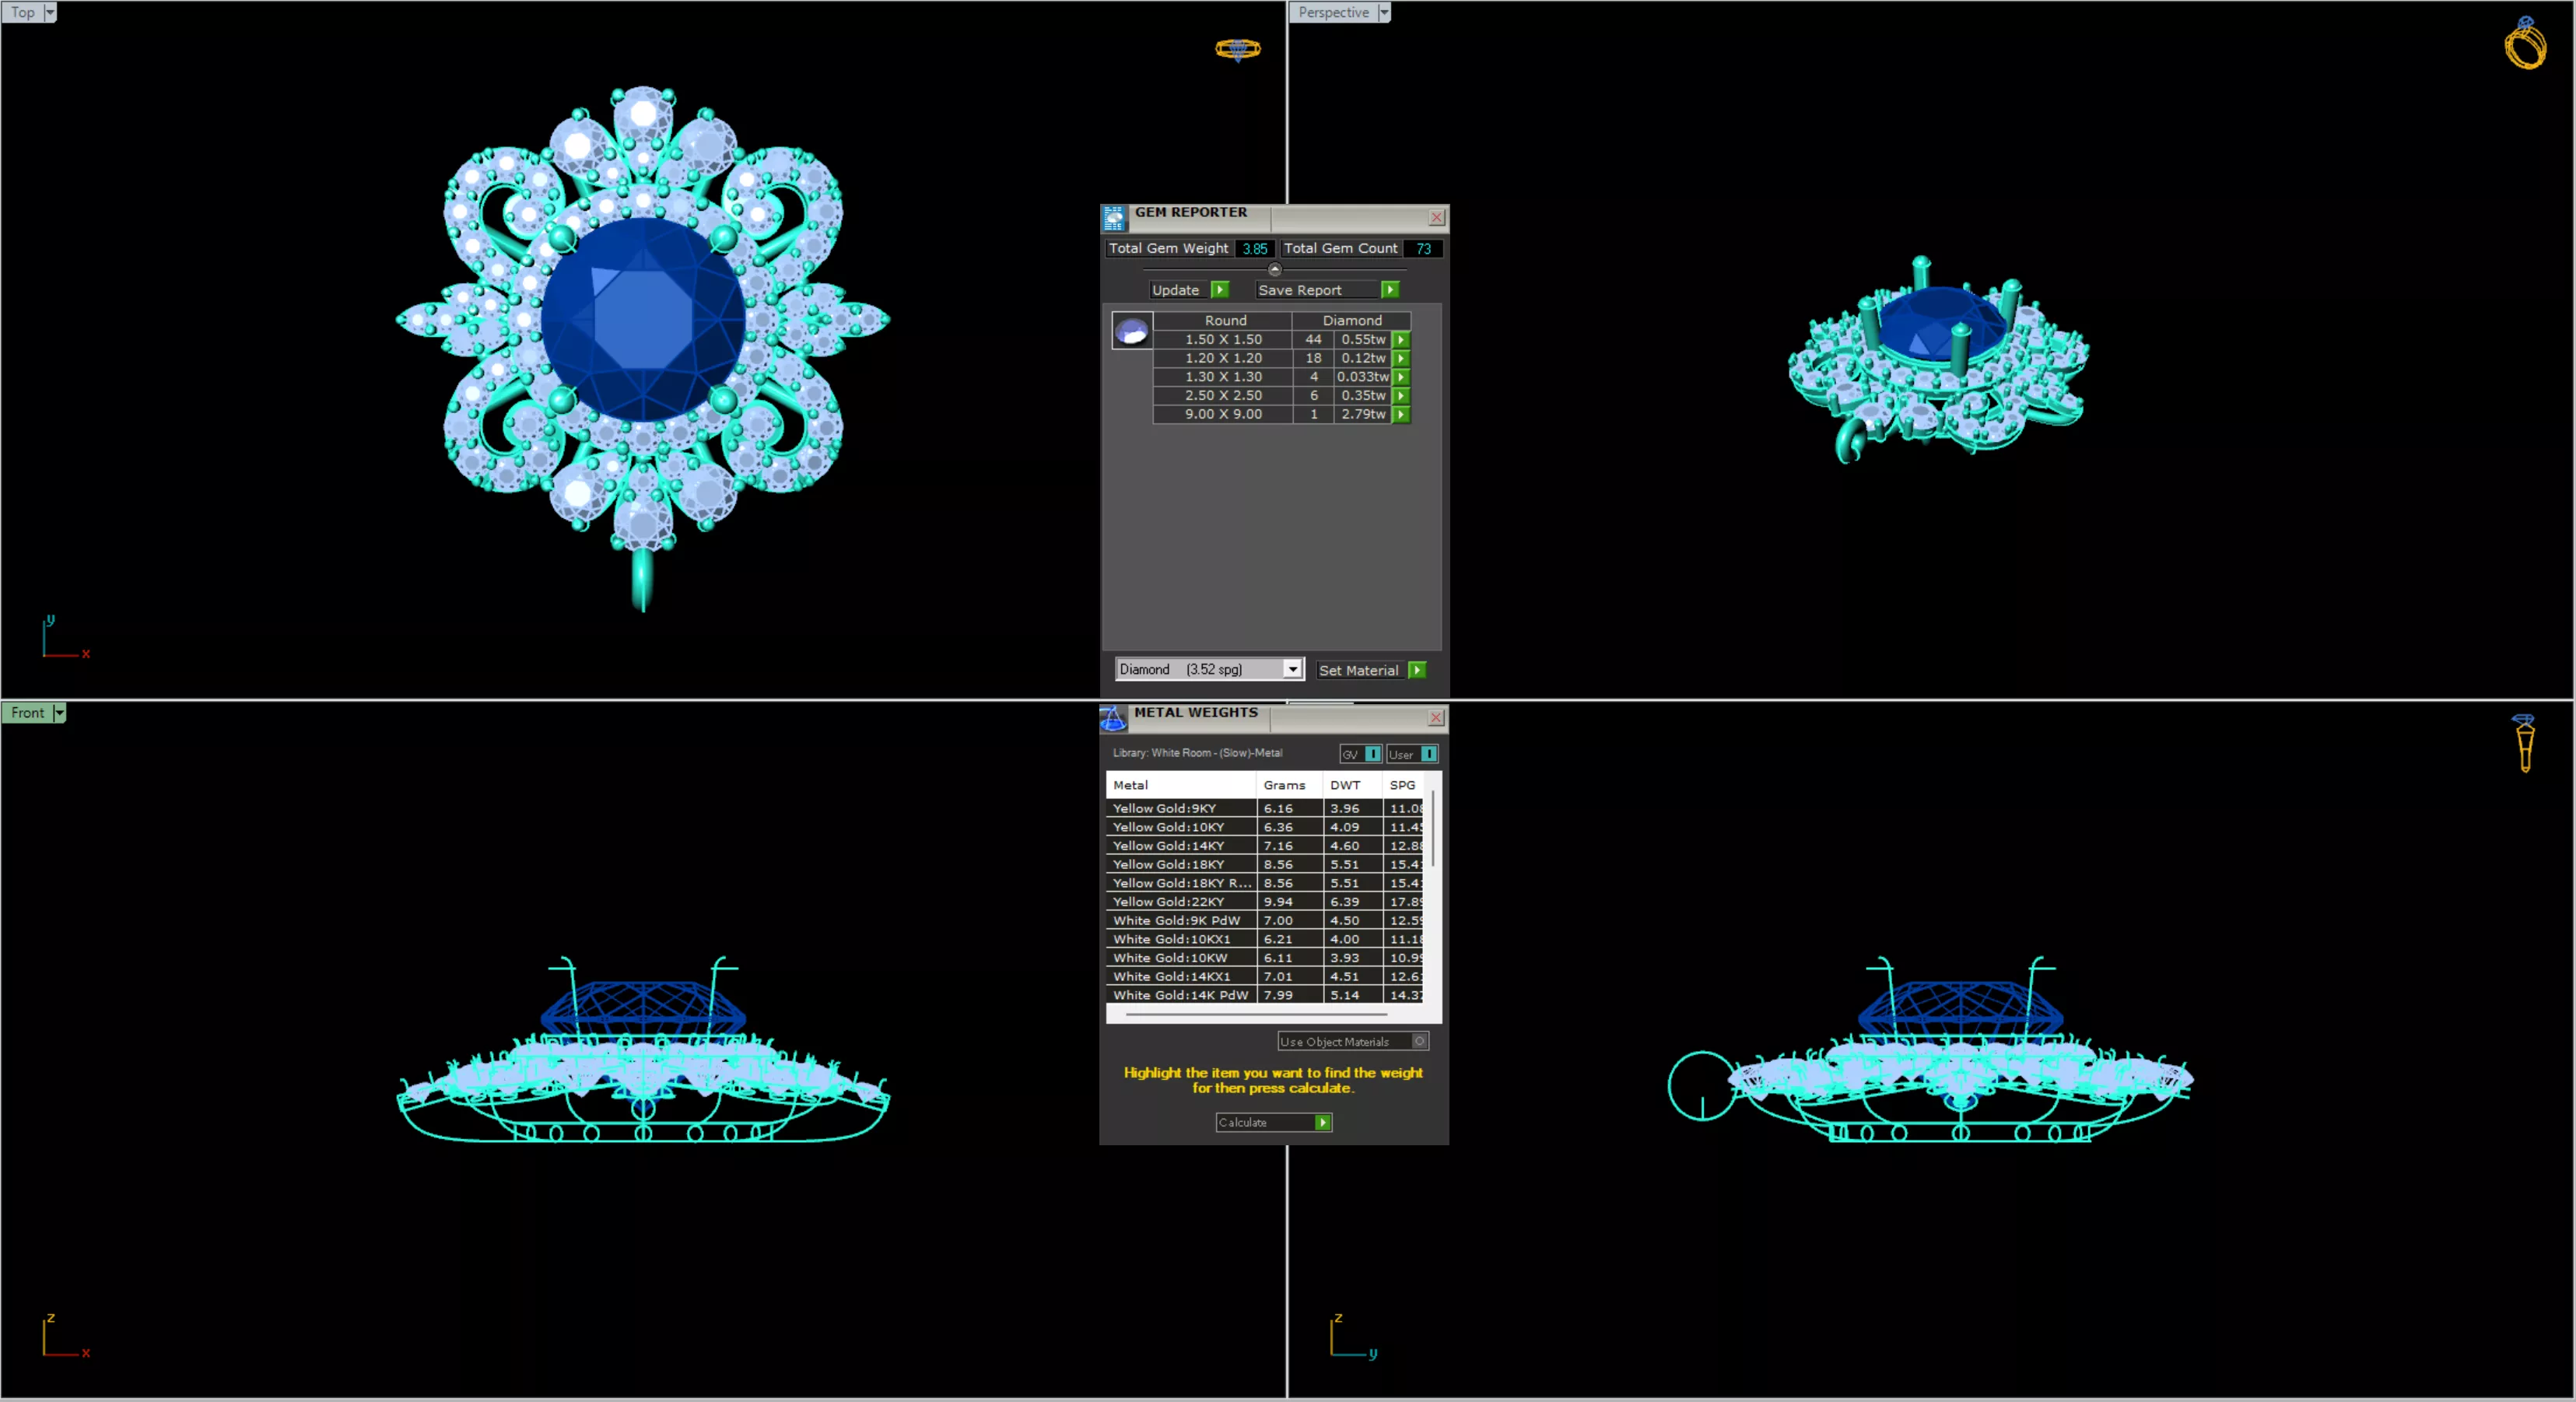This screenshot has width=2576, height=1402.
Task: Click green arrow for 9.00 X 9.00 gem
Action: (x=1402, y=414)
